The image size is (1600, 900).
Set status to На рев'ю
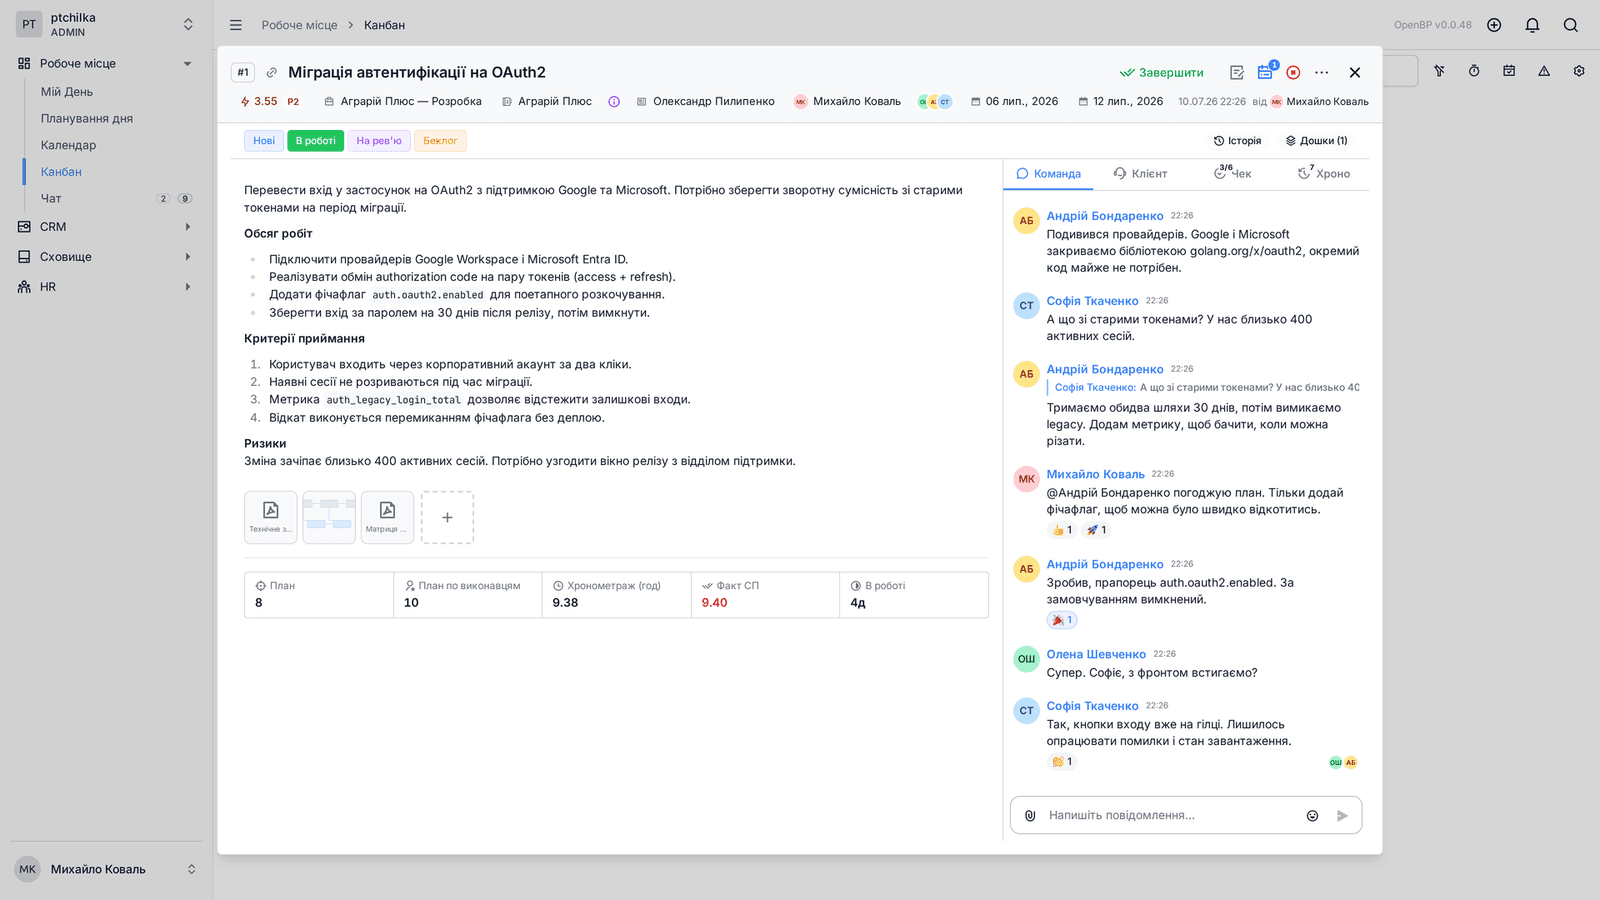(x=379, y=141)
